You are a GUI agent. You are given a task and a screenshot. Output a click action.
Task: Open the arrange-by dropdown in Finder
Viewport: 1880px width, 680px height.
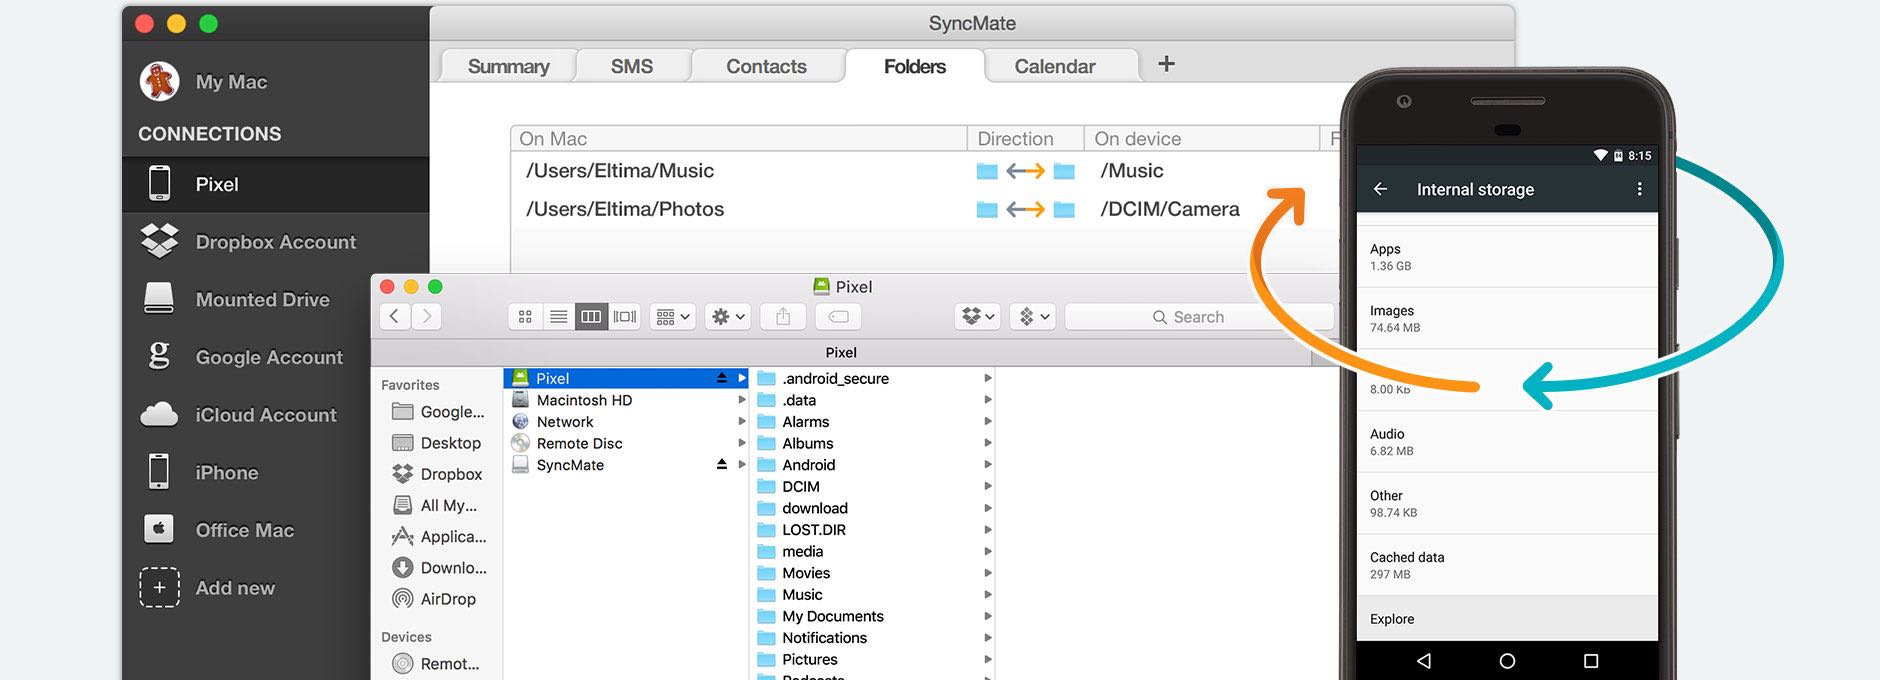[672, 317]
